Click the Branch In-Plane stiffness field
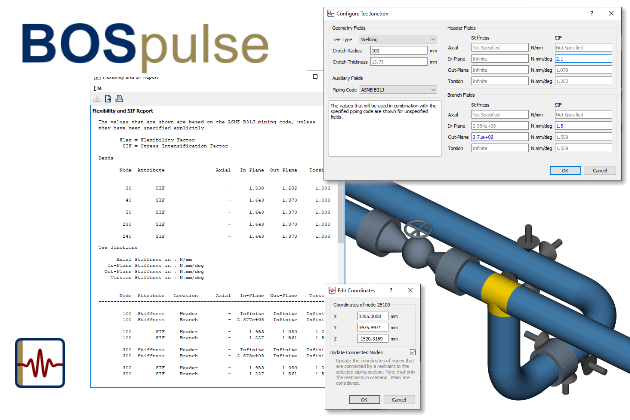 pyautogui.click(x=499, y=126)
